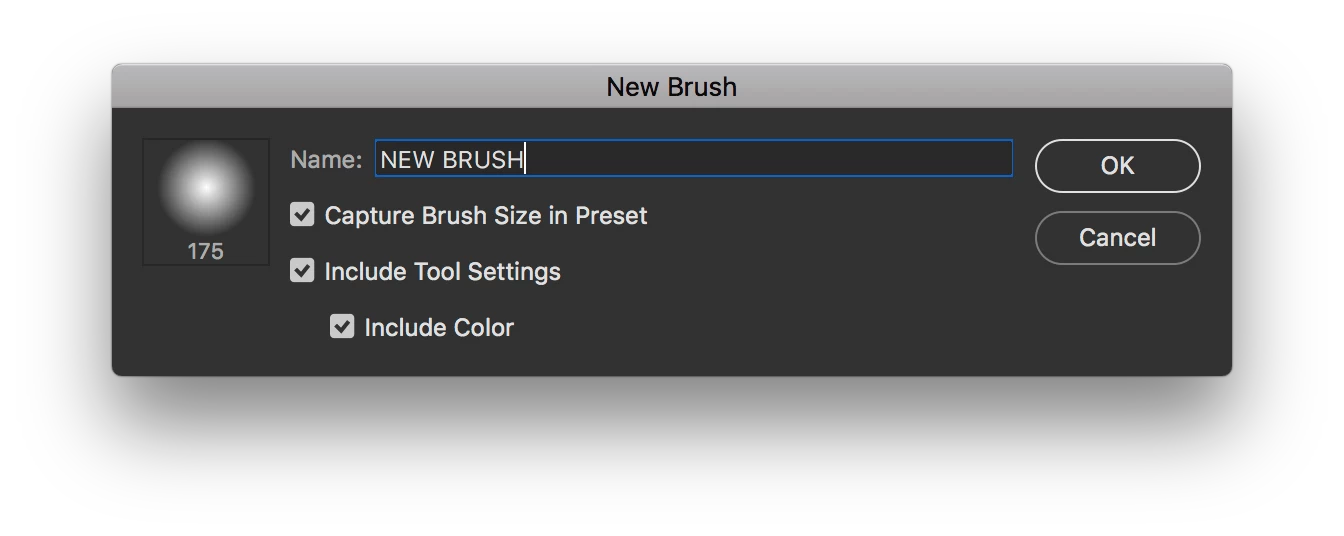Click the "Capture Brush Size in Preset" label text
Image resolution: width=1344 pixels, height=536 pixels.
pos(486,216)
